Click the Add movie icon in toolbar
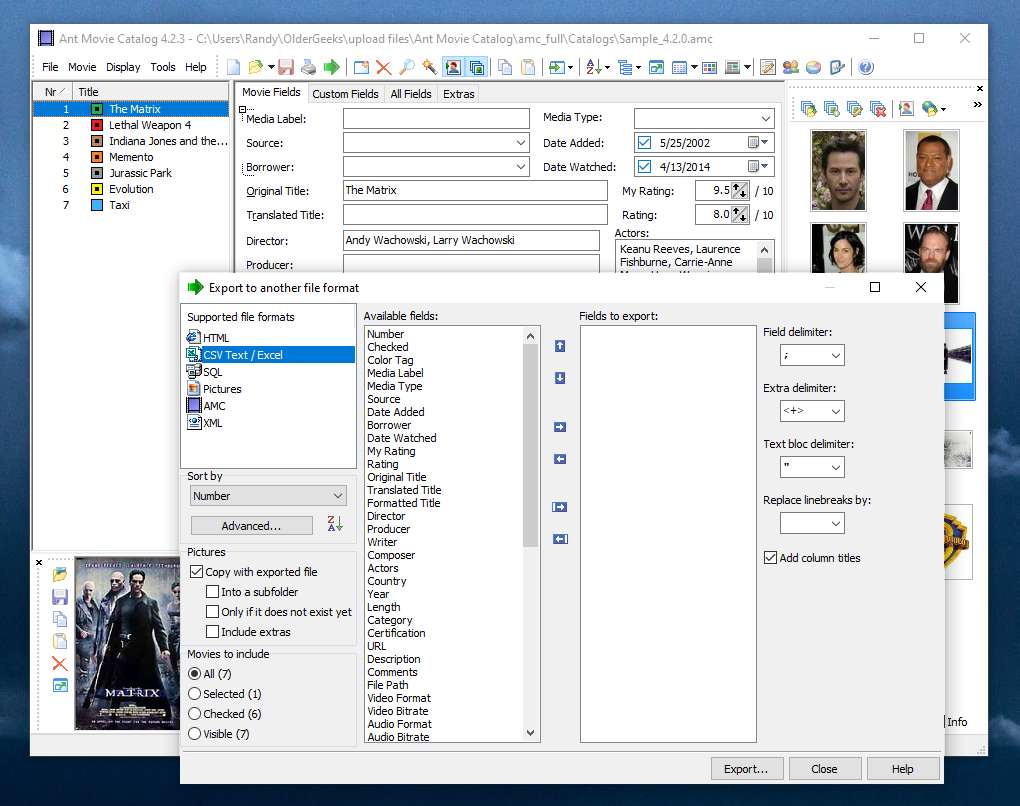 (361, 67)
